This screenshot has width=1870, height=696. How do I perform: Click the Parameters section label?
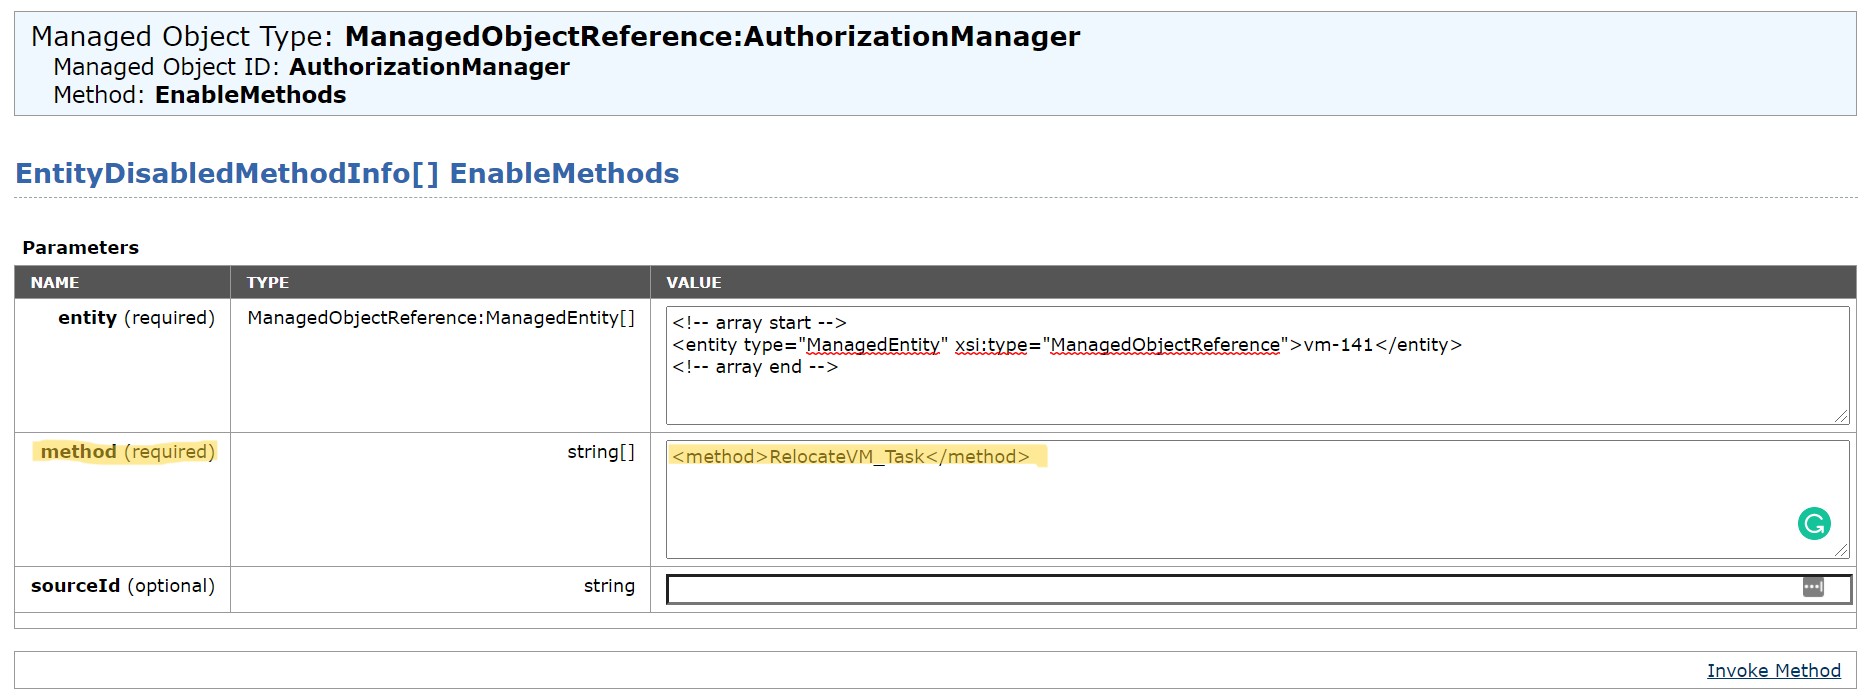(81, 248)
